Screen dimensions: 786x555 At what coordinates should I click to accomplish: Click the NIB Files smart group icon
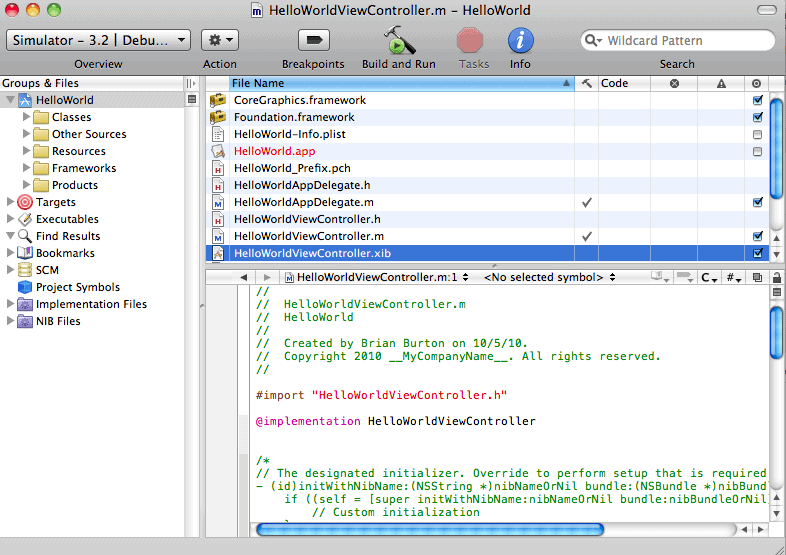pos(25,321)
